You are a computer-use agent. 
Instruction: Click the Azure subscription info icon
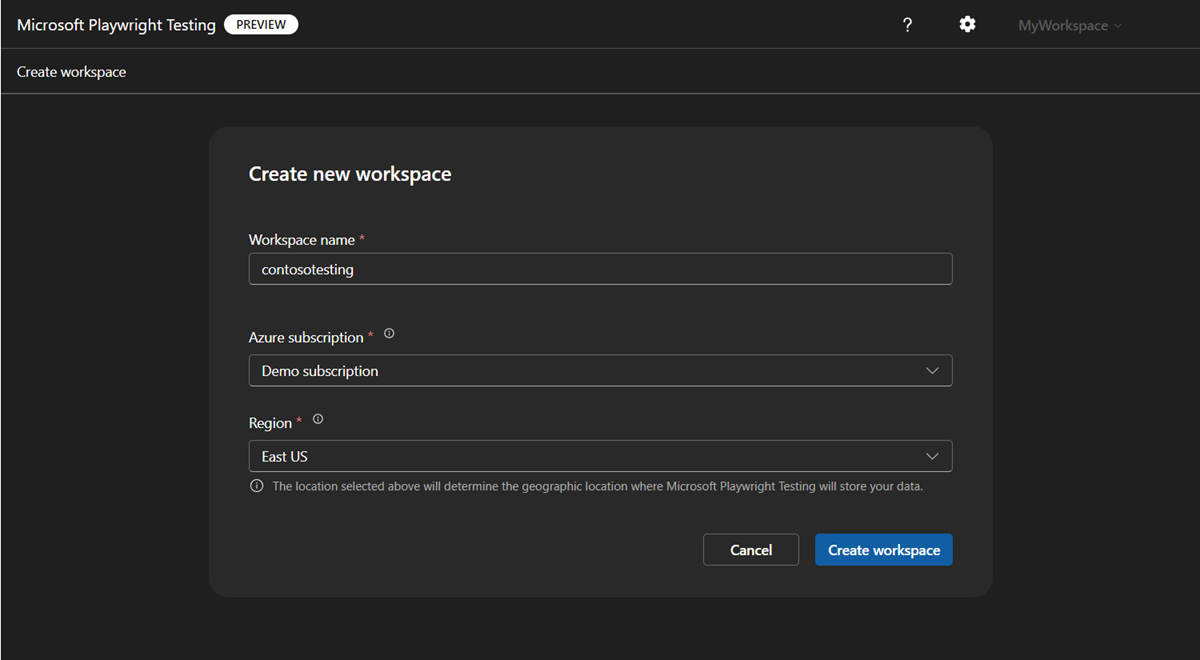[x=388, y=333]
